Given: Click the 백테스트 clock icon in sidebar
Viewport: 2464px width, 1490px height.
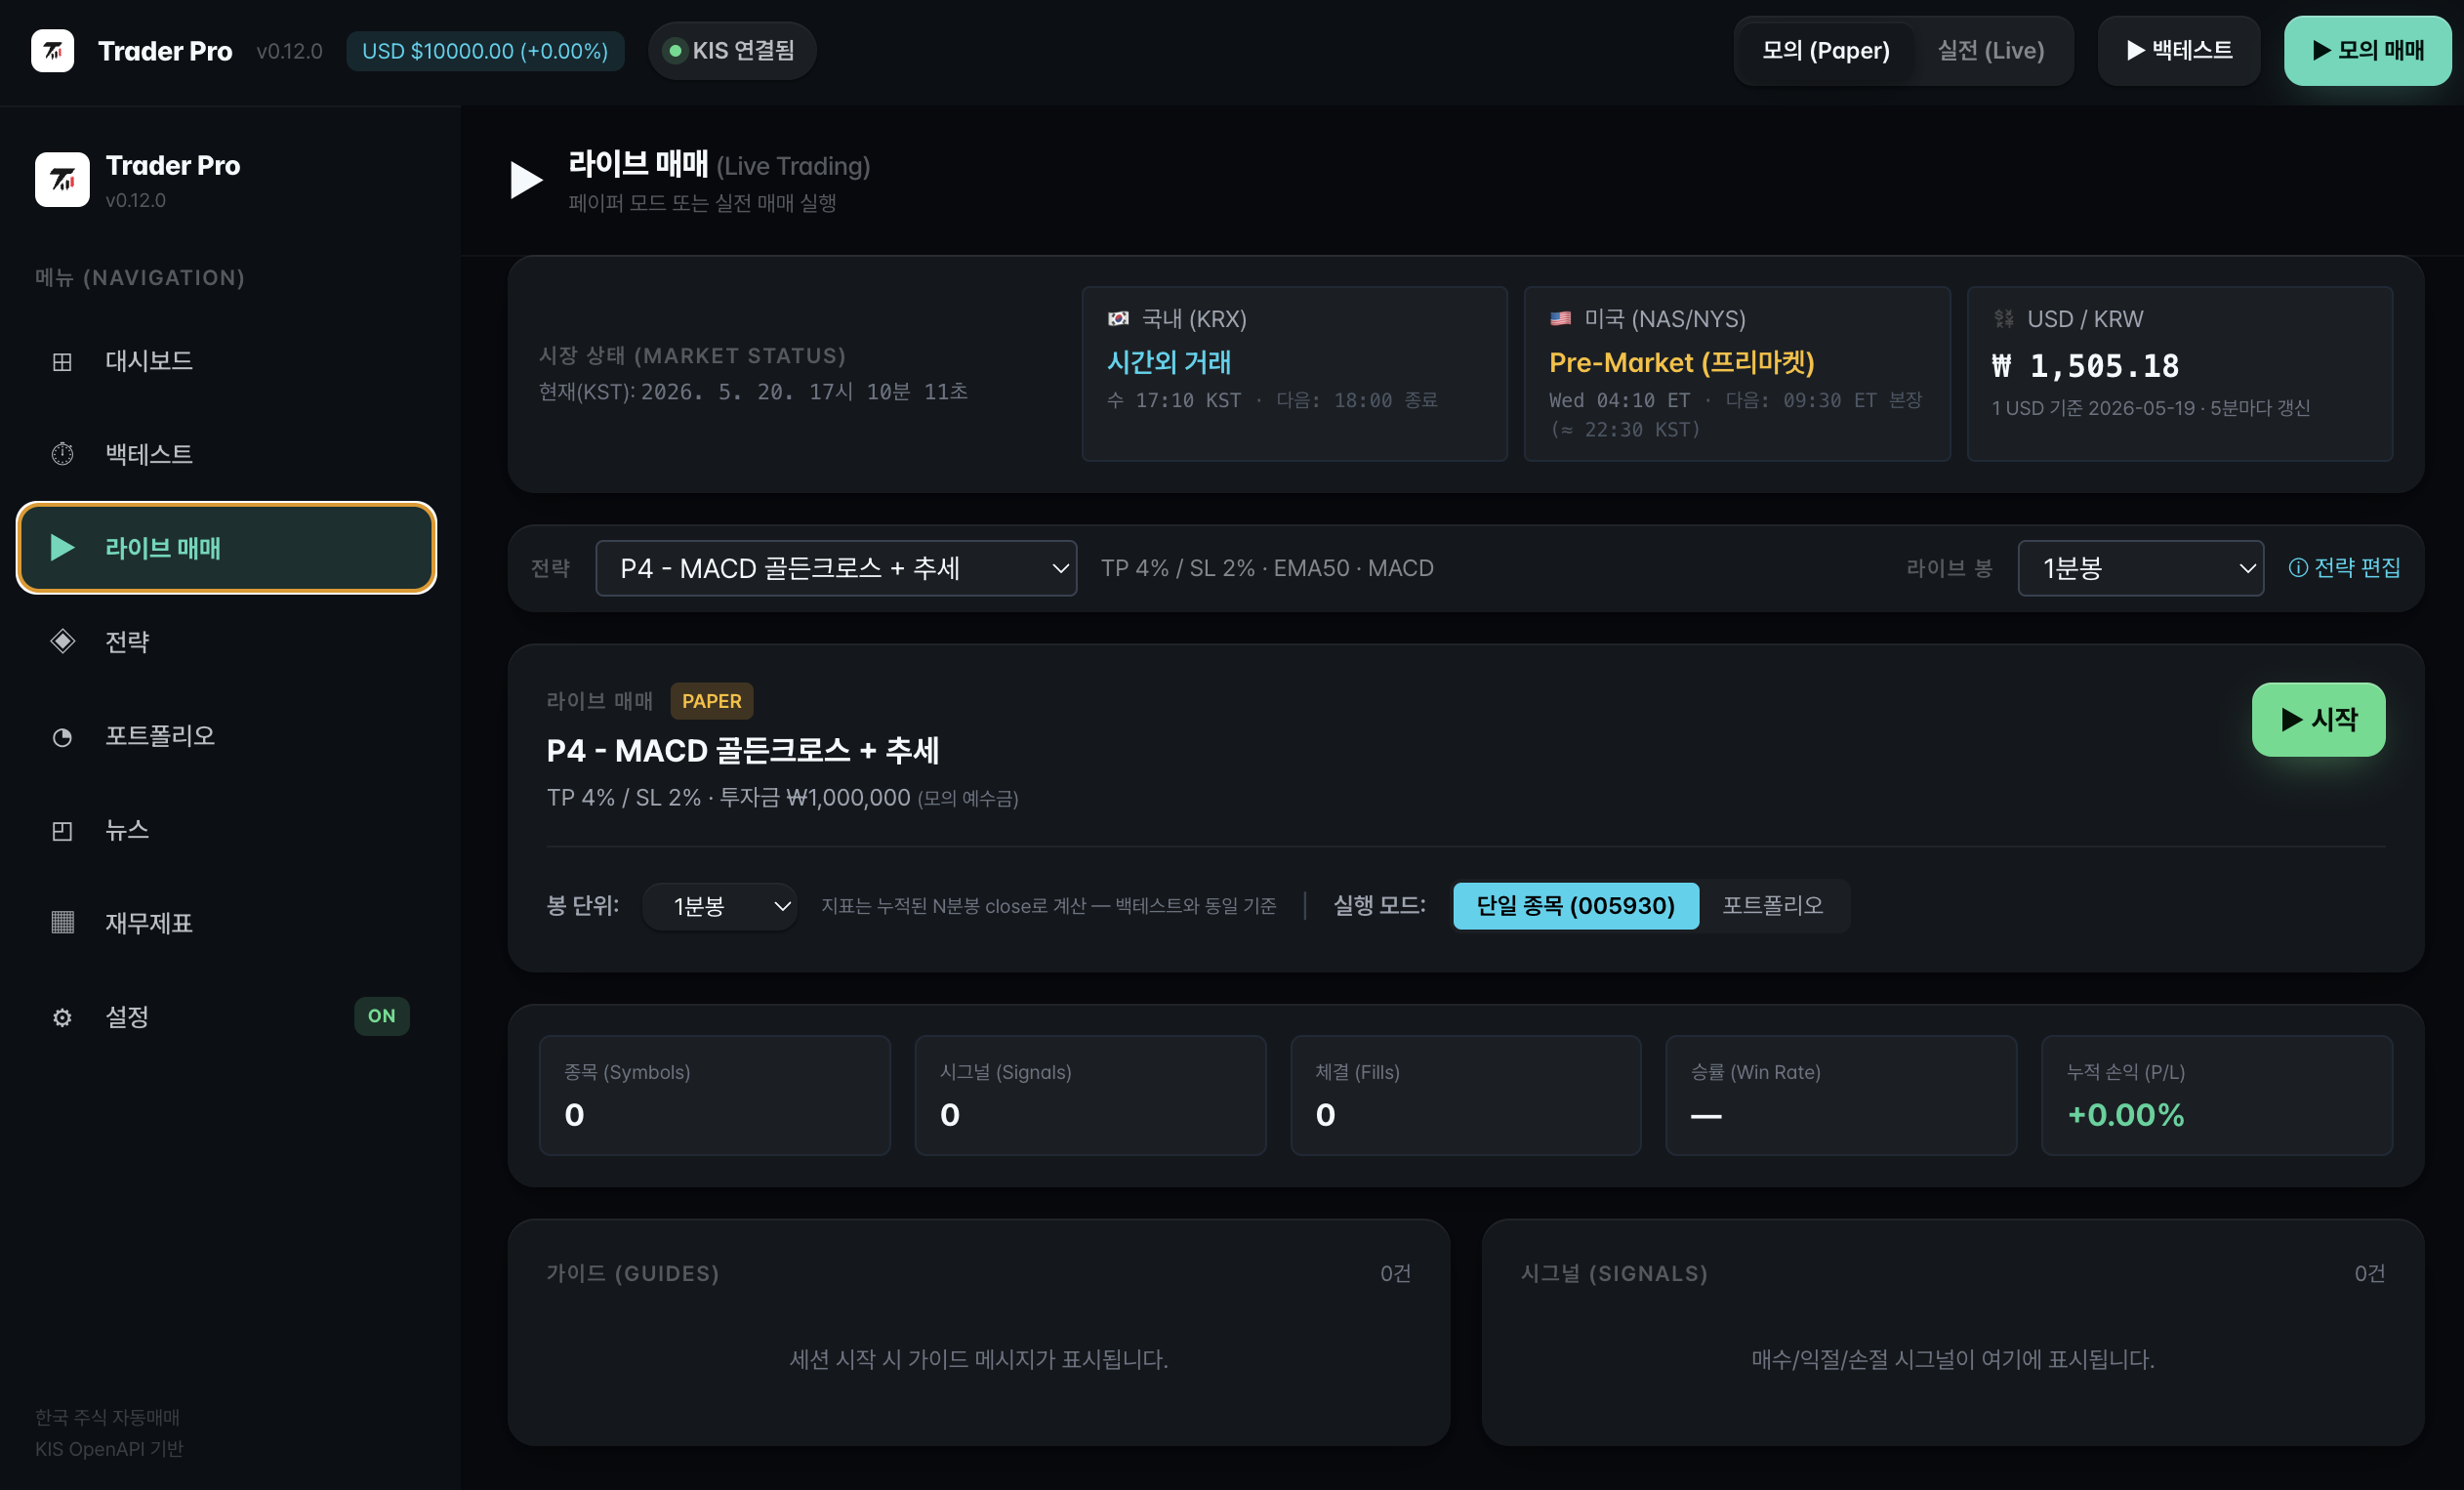Looking at the screenshot, I should coord(62,454).
